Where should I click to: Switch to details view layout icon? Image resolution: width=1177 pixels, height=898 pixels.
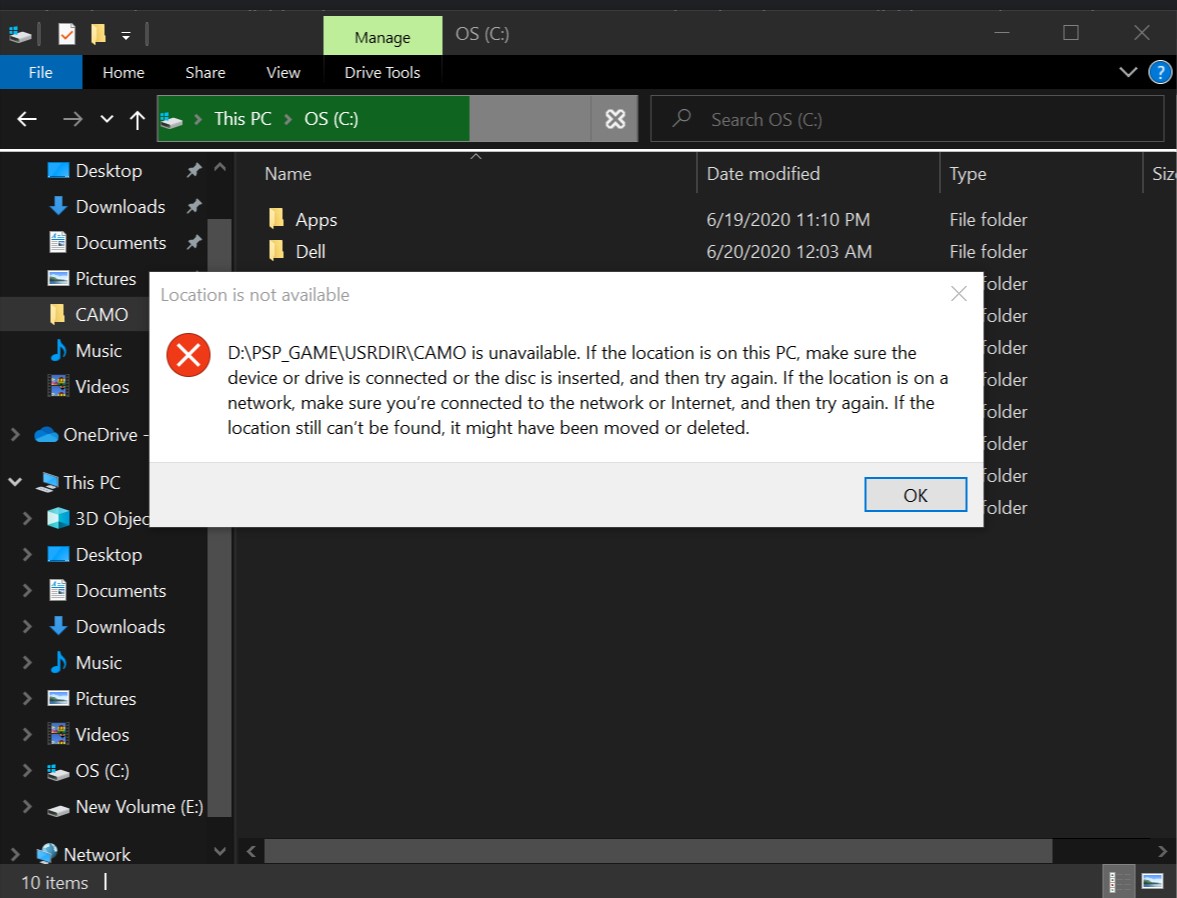(1112, 882)
